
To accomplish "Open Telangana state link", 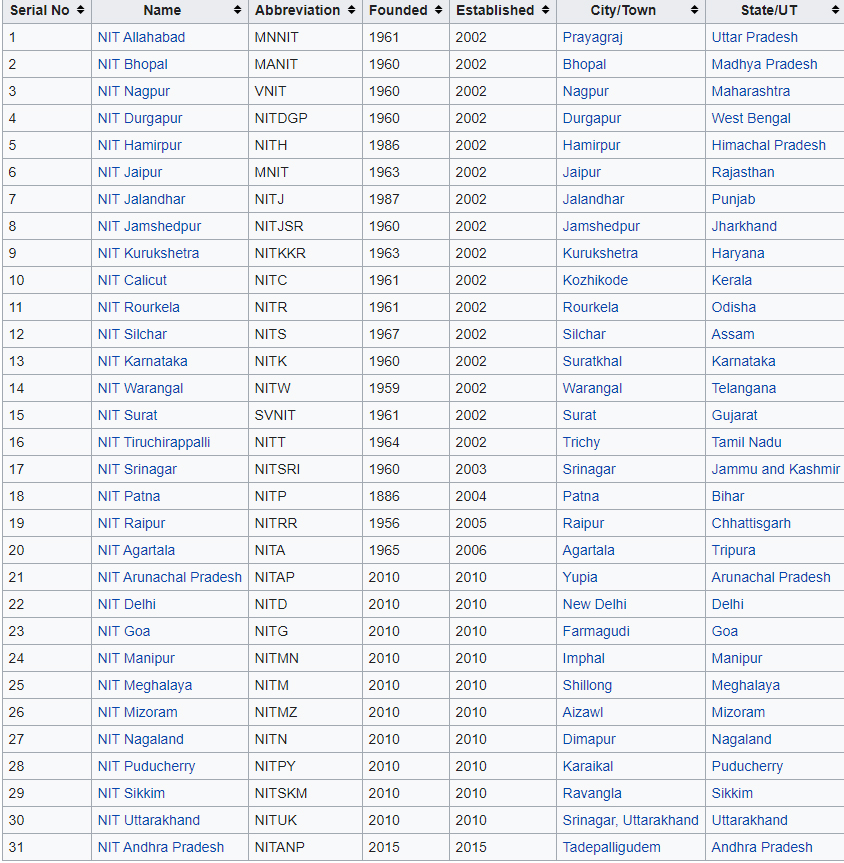I will point(744,388).
